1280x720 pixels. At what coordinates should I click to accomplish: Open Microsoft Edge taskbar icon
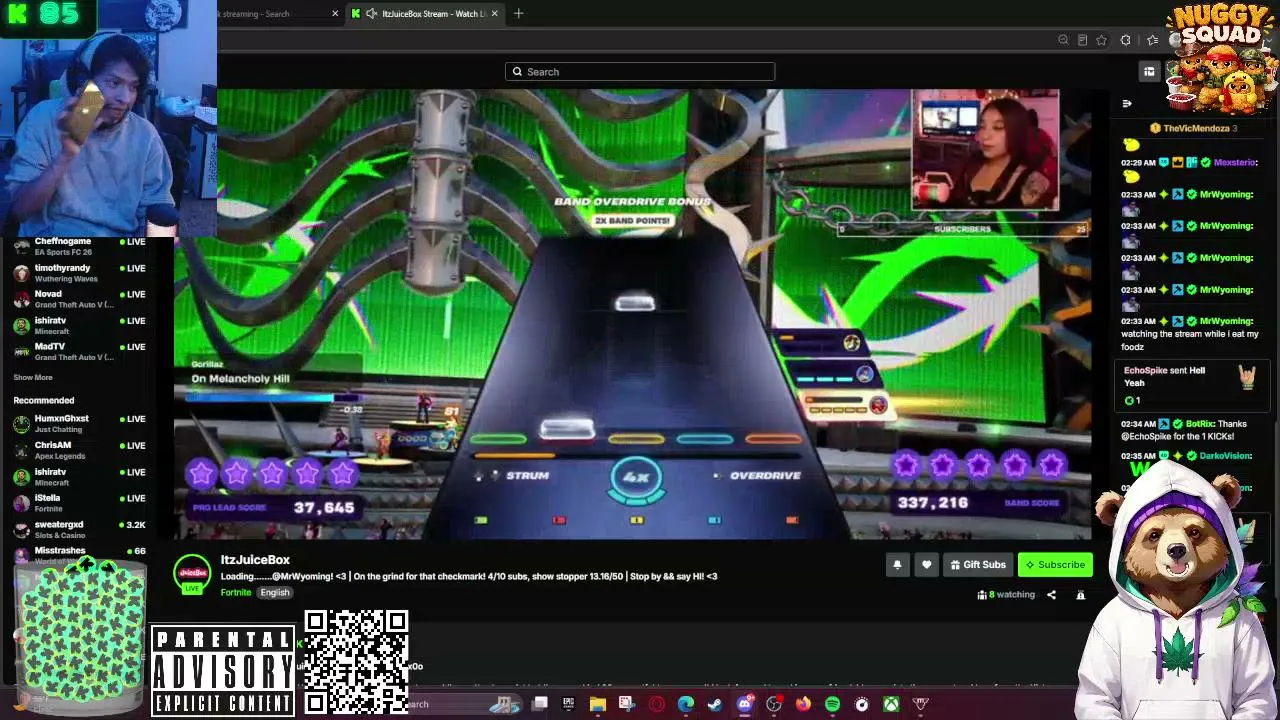[686, 704]
